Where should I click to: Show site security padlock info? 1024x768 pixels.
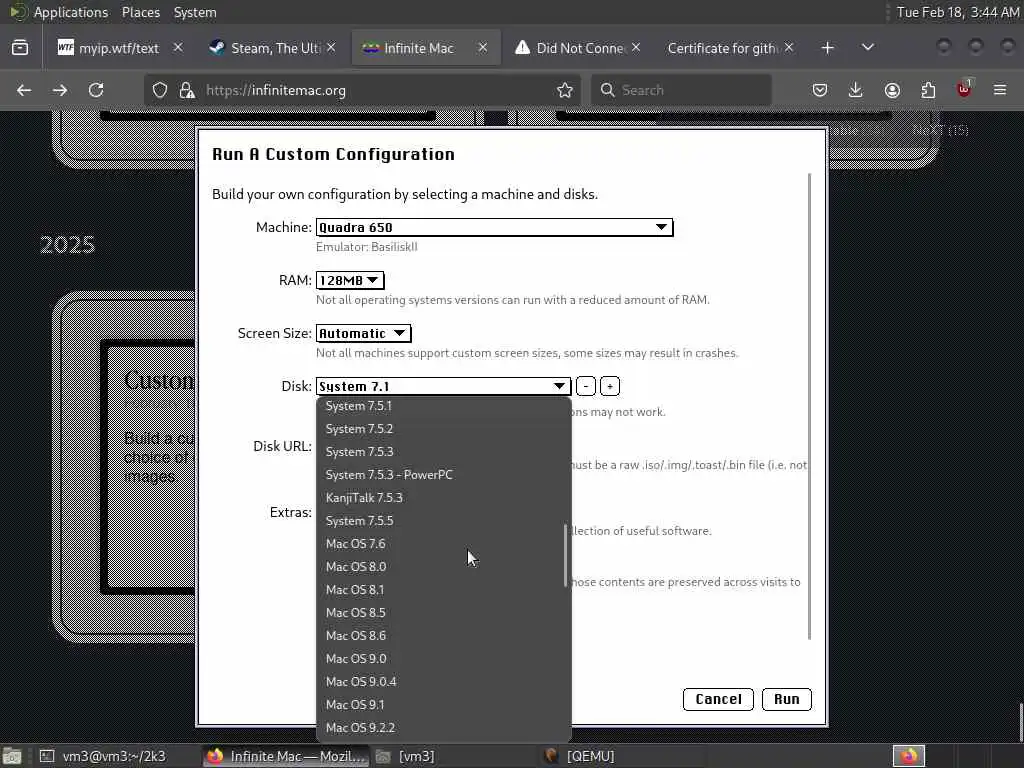pos(187,90)
